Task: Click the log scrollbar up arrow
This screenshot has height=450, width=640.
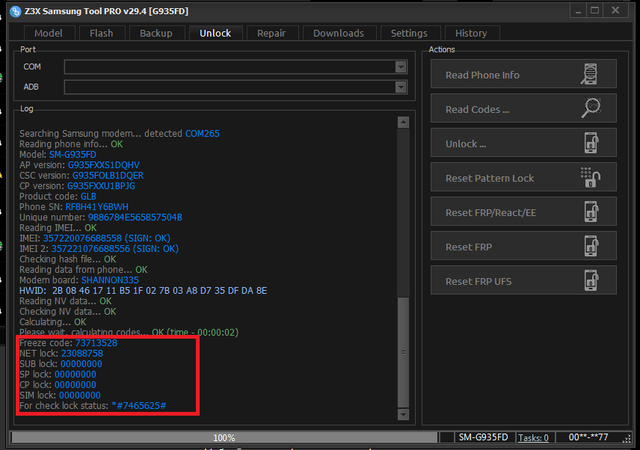Action: 403,122
